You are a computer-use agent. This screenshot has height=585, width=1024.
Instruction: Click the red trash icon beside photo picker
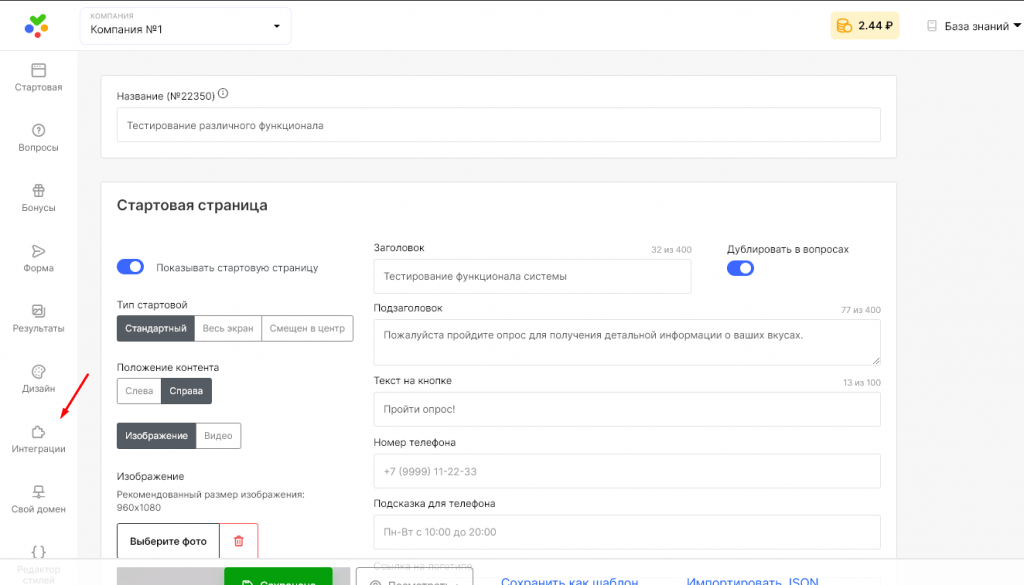[238, 541]
